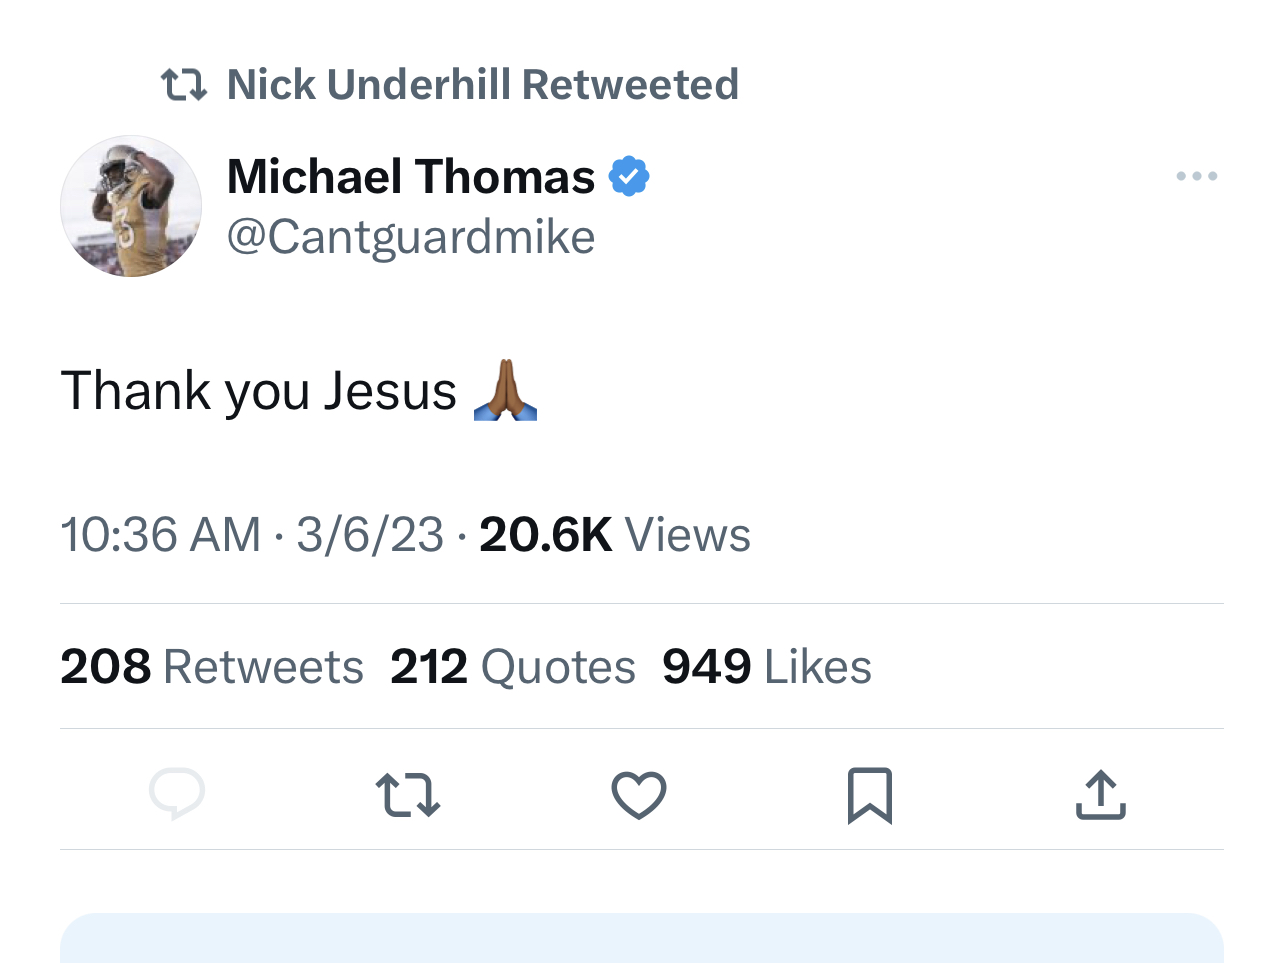View the 208 Retweets list
This screenshot has height=963, width=1284.
[212, 667]
